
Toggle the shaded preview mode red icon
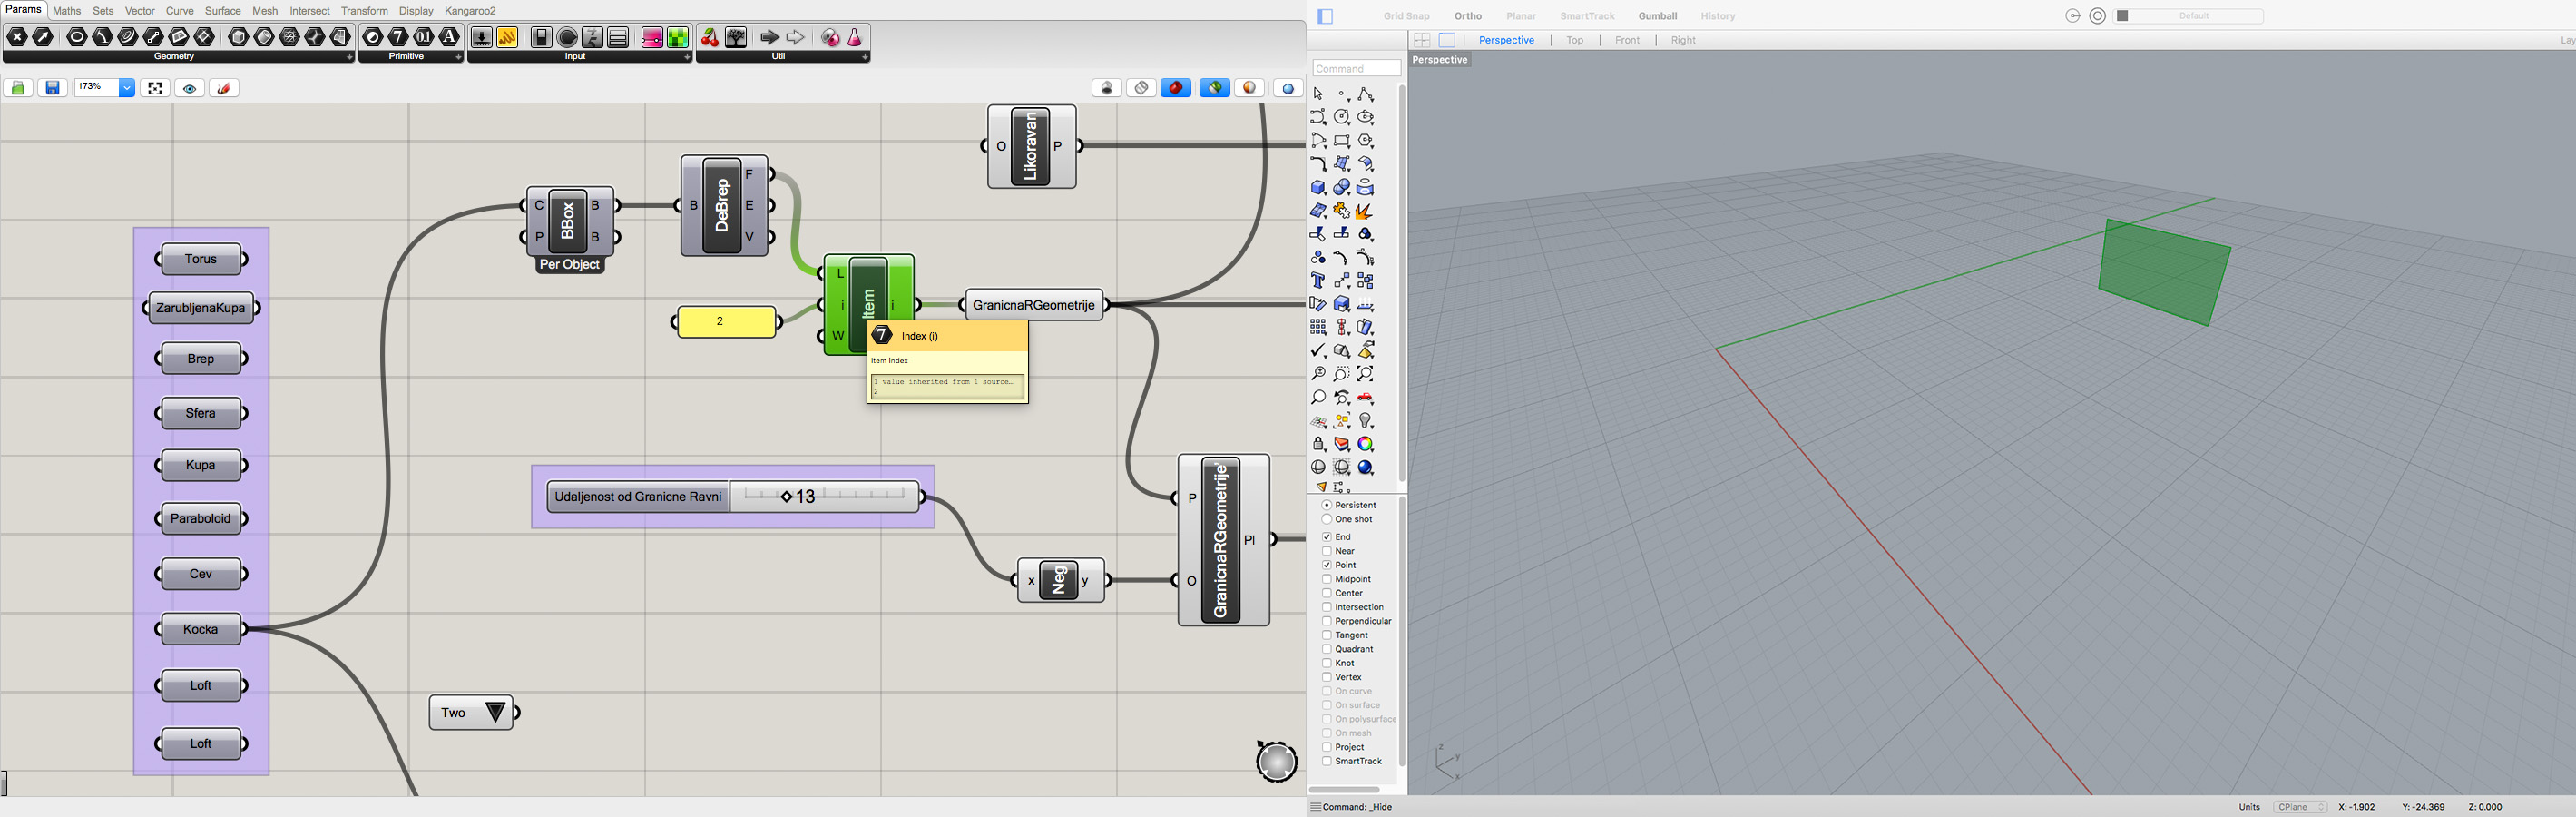(x=1176, y=88)
